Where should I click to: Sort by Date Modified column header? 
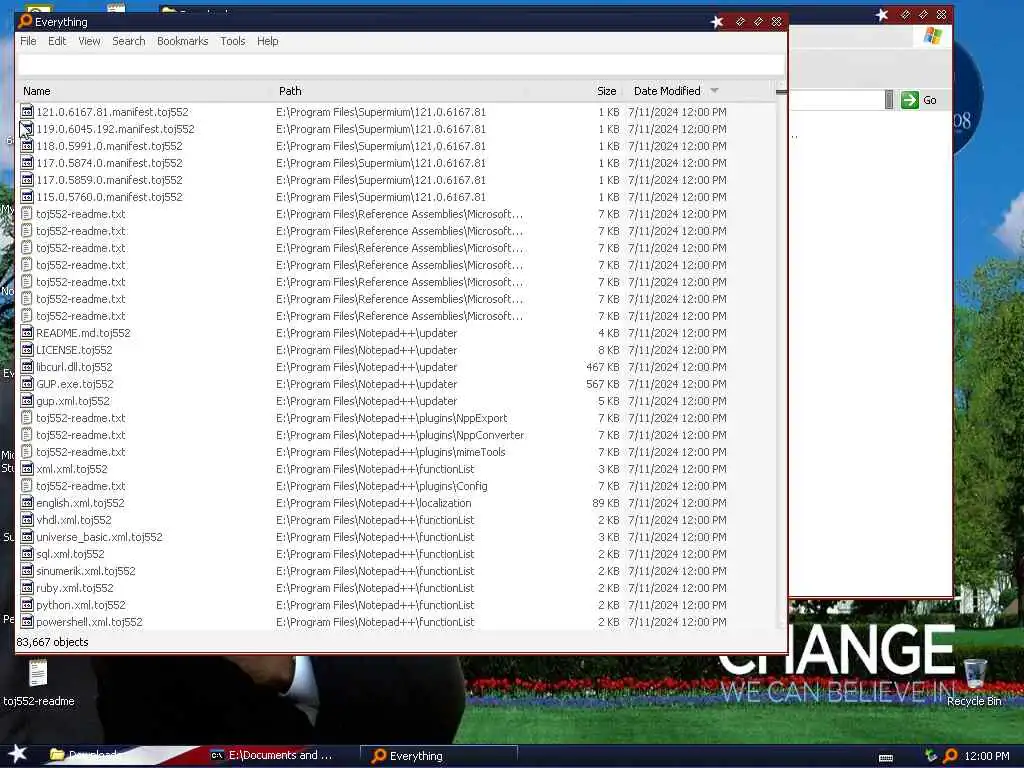667,91
